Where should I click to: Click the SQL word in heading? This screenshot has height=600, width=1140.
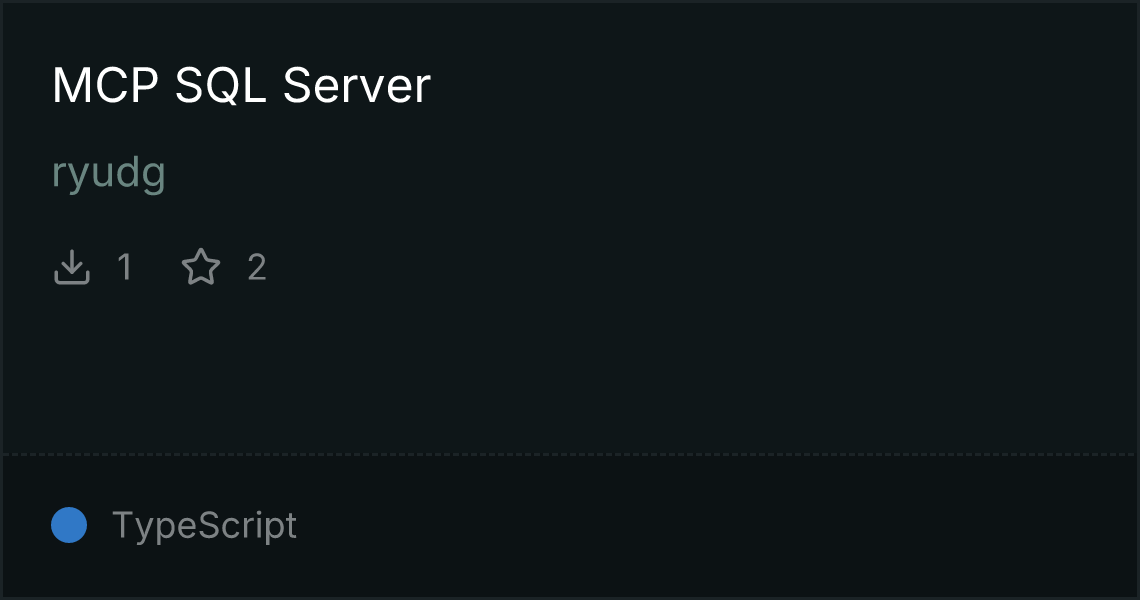click(x=220, y=85)
